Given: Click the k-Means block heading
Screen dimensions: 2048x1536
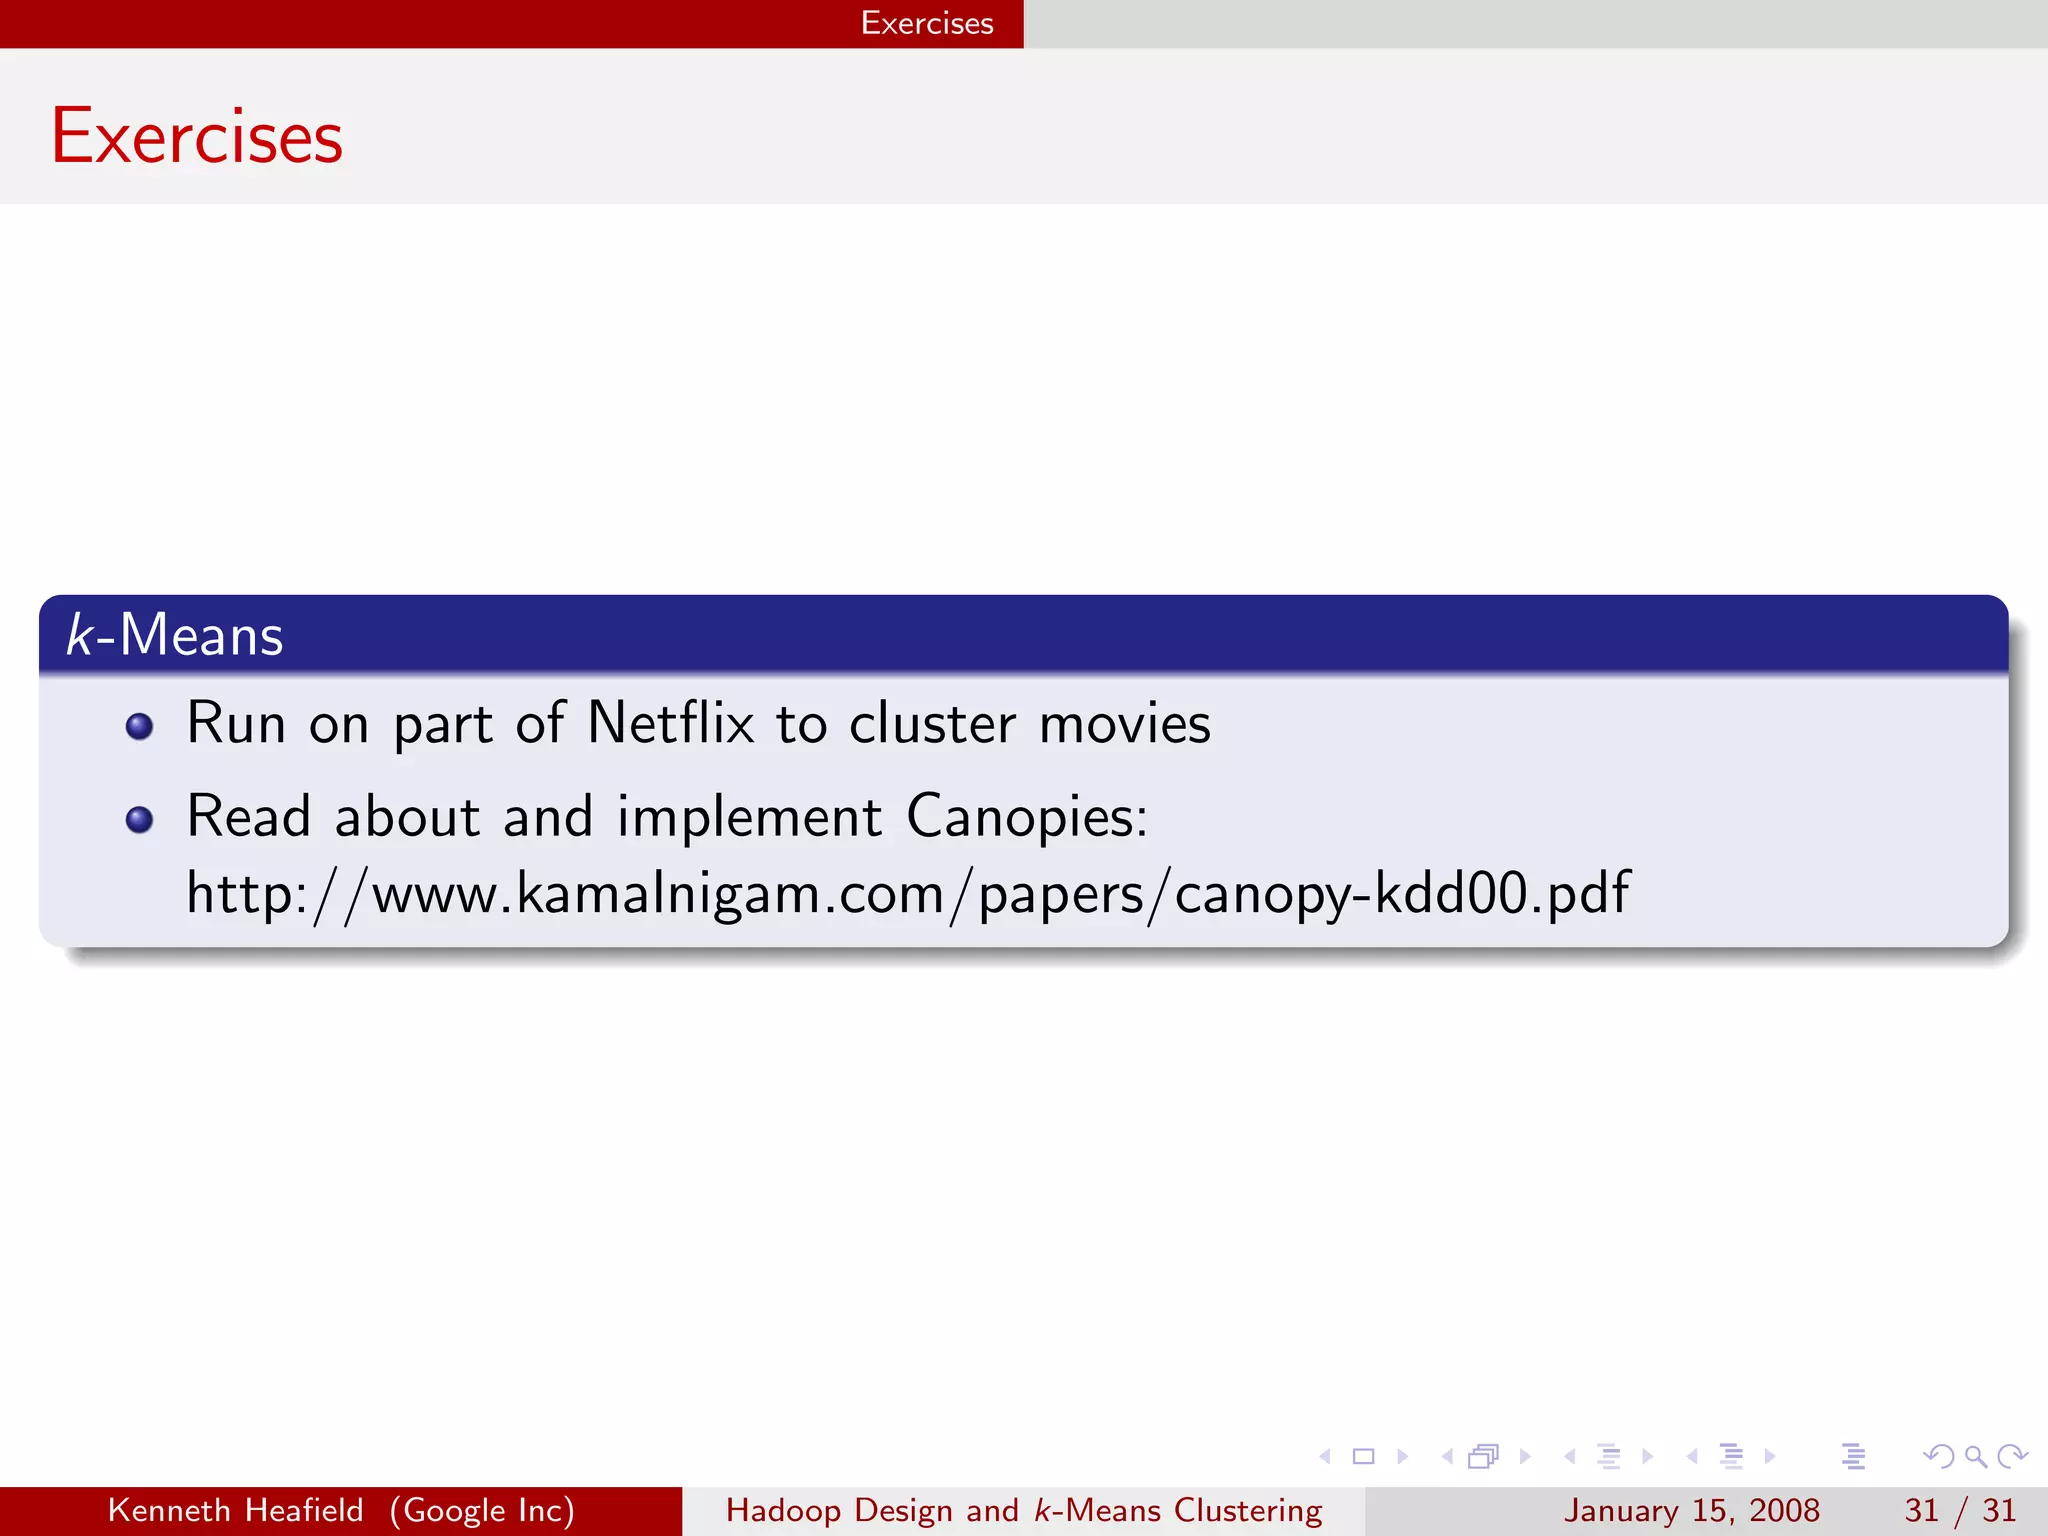Looking at the screenshot, I should tap(175, 635).
